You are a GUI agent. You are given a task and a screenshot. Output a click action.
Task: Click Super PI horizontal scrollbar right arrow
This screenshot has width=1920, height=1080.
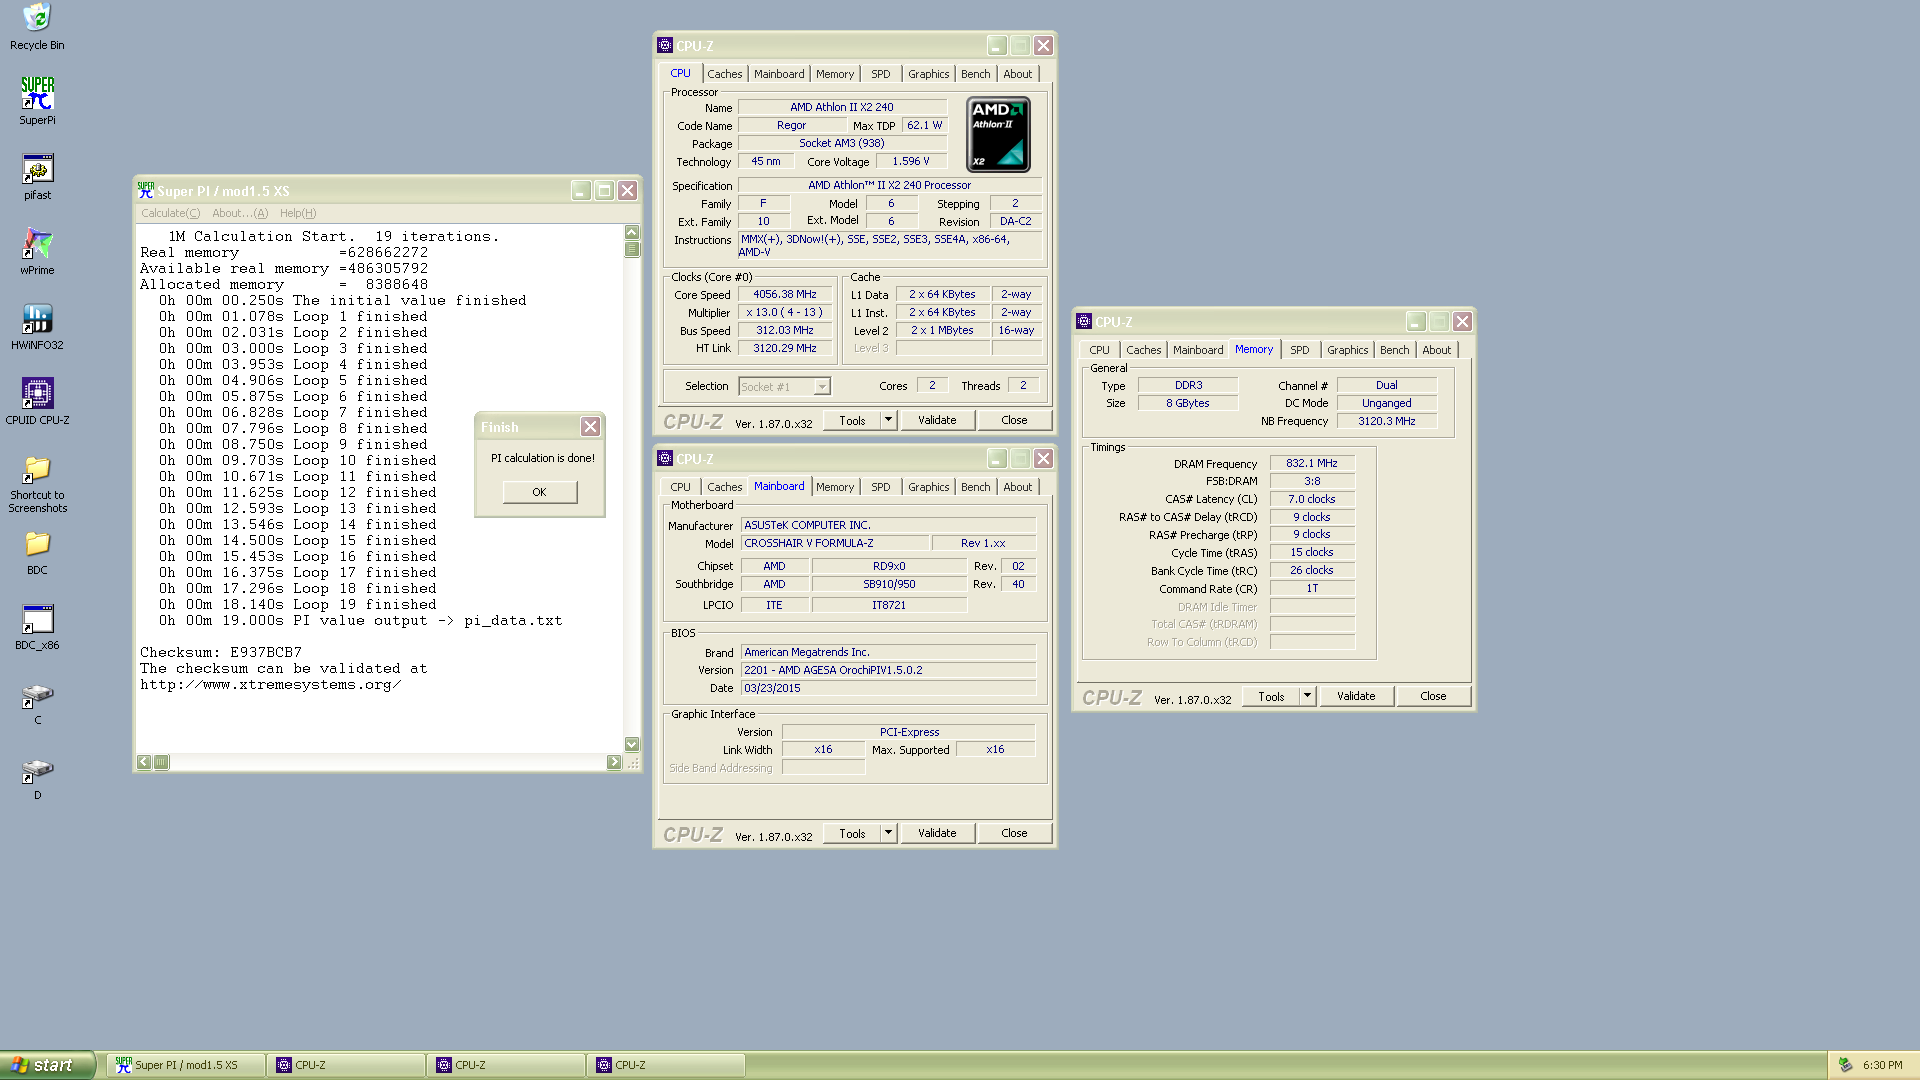point(614,762)
